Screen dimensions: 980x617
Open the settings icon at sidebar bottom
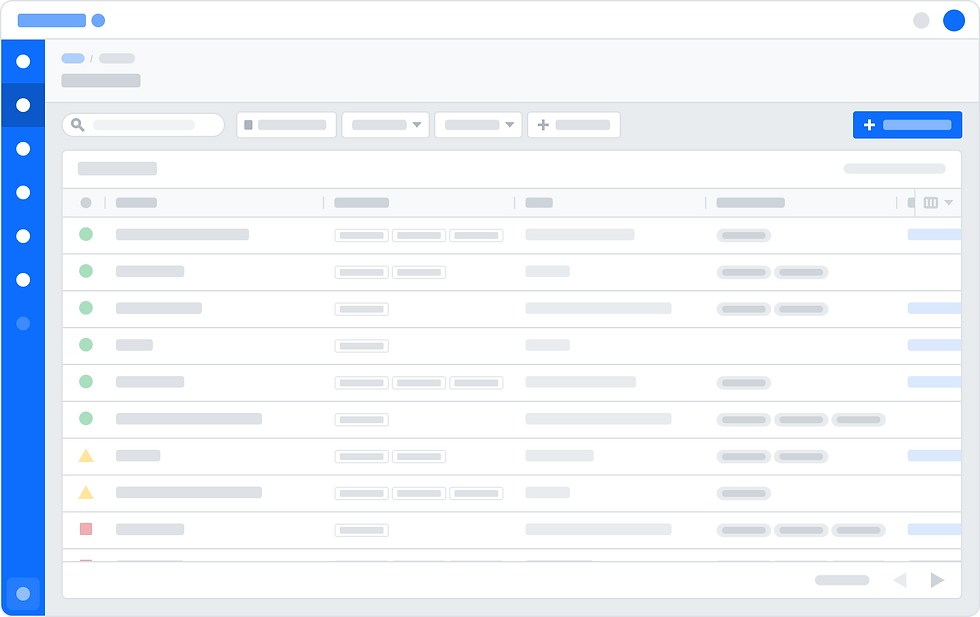(23, 594)
